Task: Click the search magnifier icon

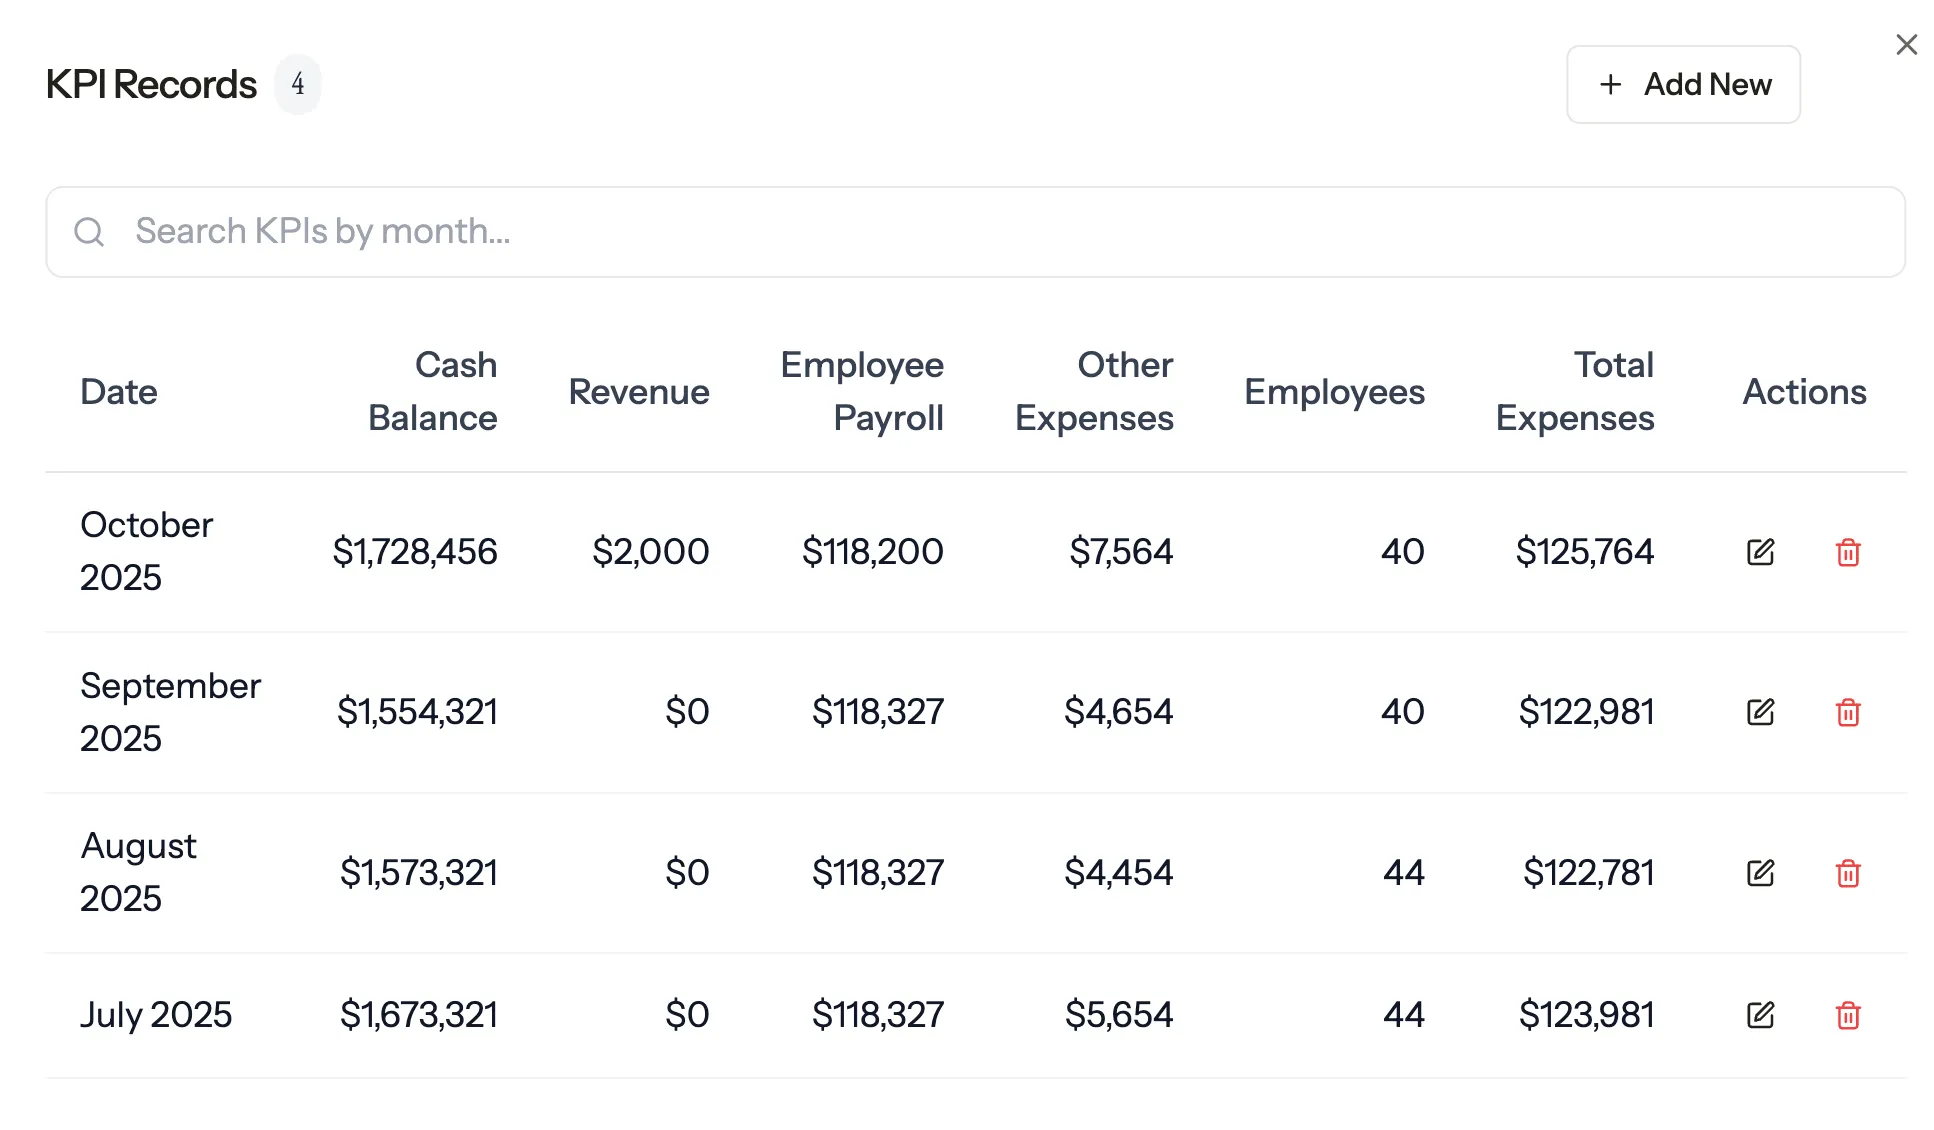Action: point(89,232)
